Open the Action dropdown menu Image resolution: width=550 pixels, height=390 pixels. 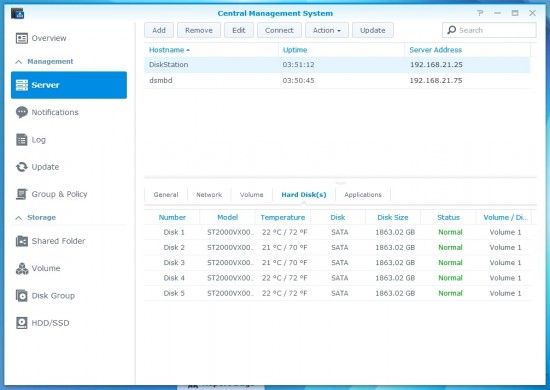tap(327, 30)
